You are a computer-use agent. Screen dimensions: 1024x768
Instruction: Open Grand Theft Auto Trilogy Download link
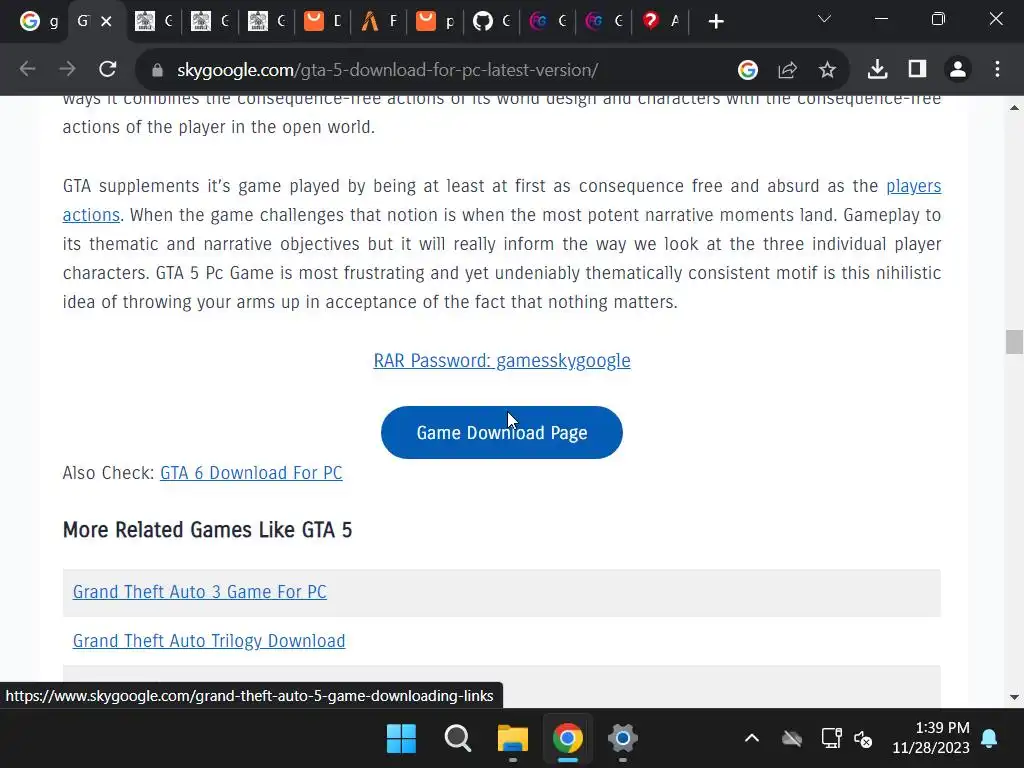[208, 641]
